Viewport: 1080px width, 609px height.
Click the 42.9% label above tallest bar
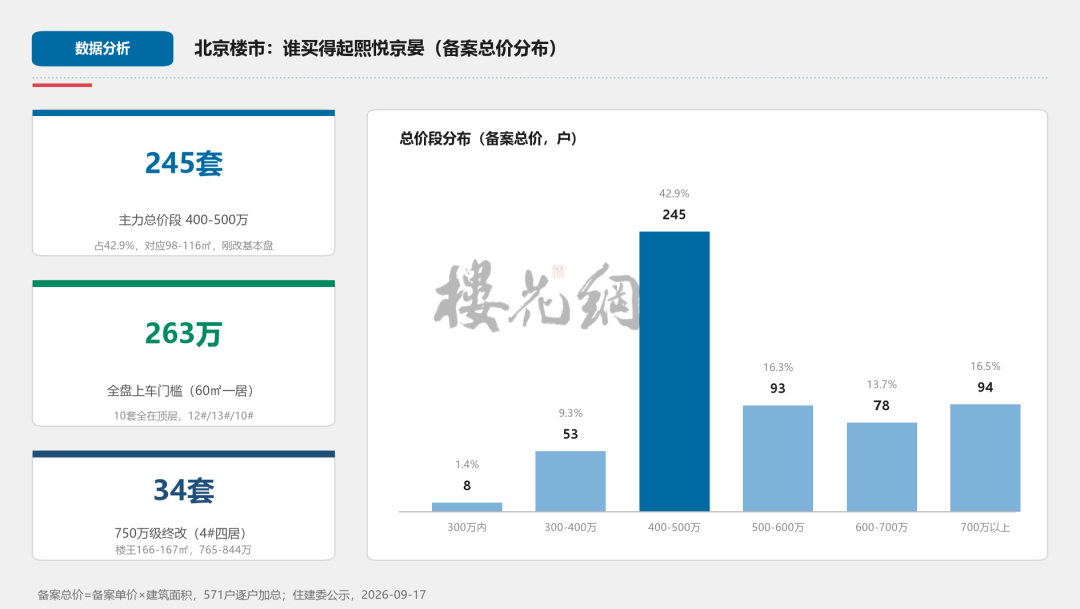[x=674, y=194]
